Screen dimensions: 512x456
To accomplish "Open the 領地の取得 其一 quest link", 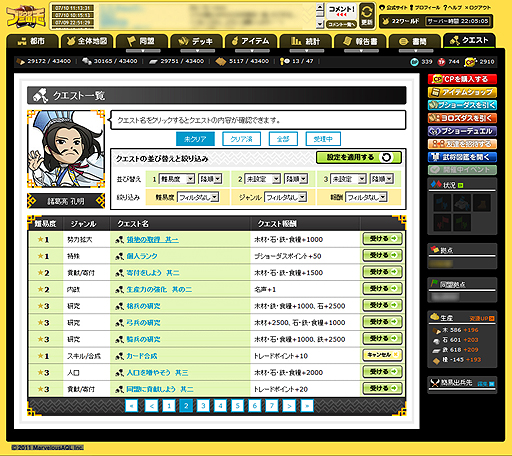I will [153, 240].
